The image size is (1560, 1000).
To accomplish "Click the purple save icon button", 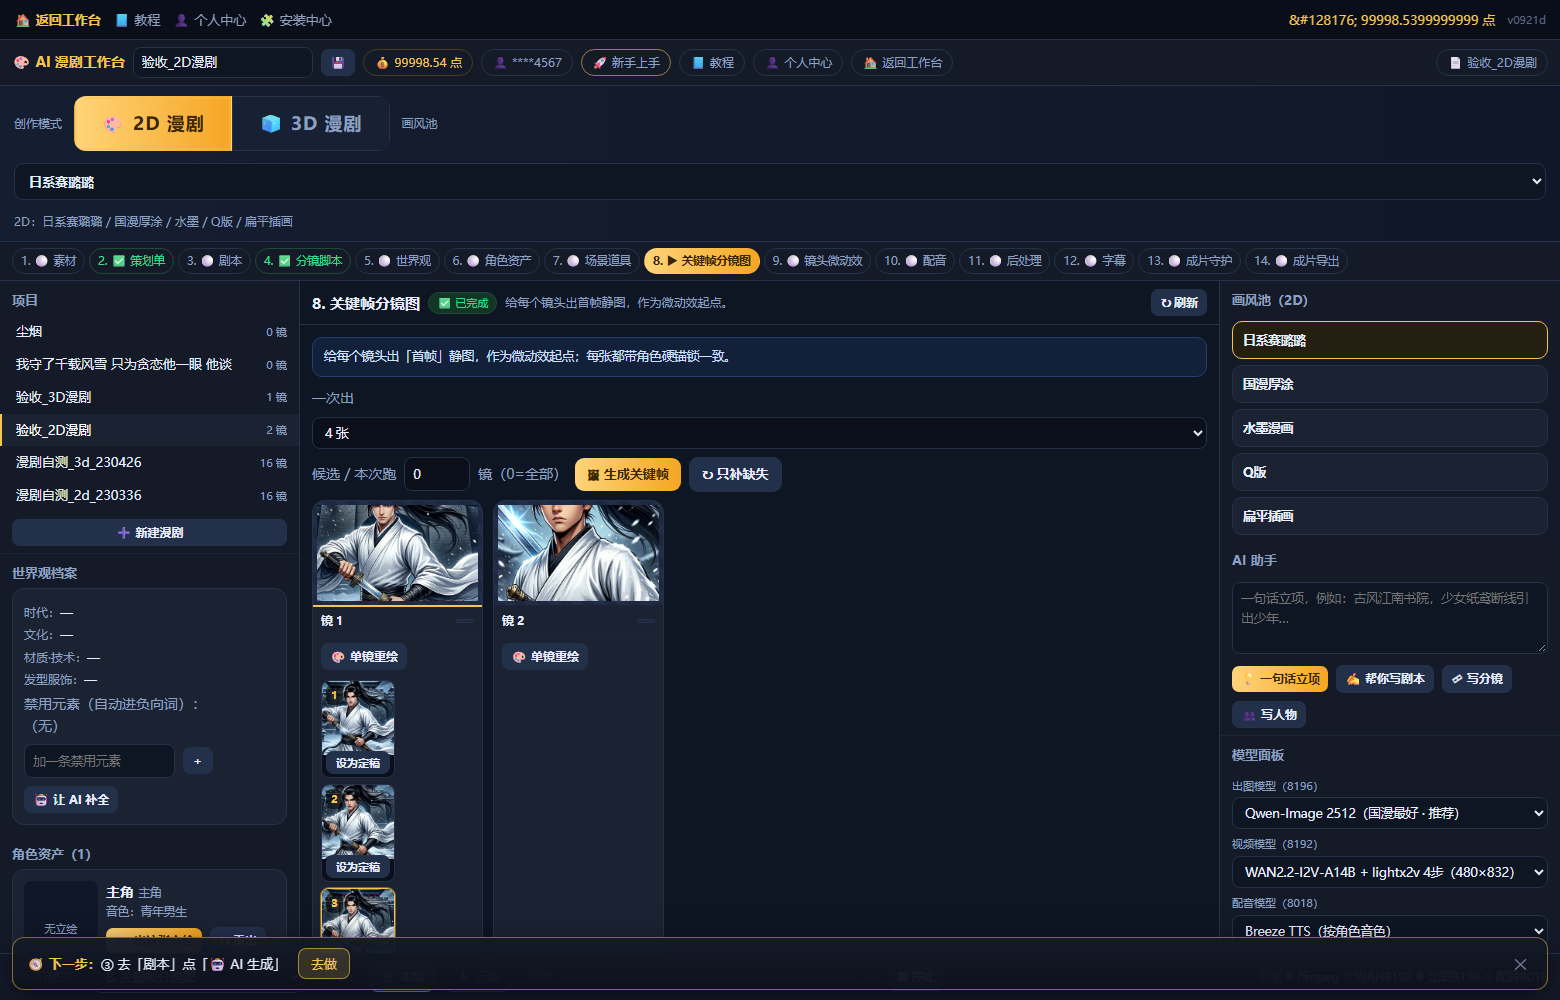I will click(x=338, y=62).
